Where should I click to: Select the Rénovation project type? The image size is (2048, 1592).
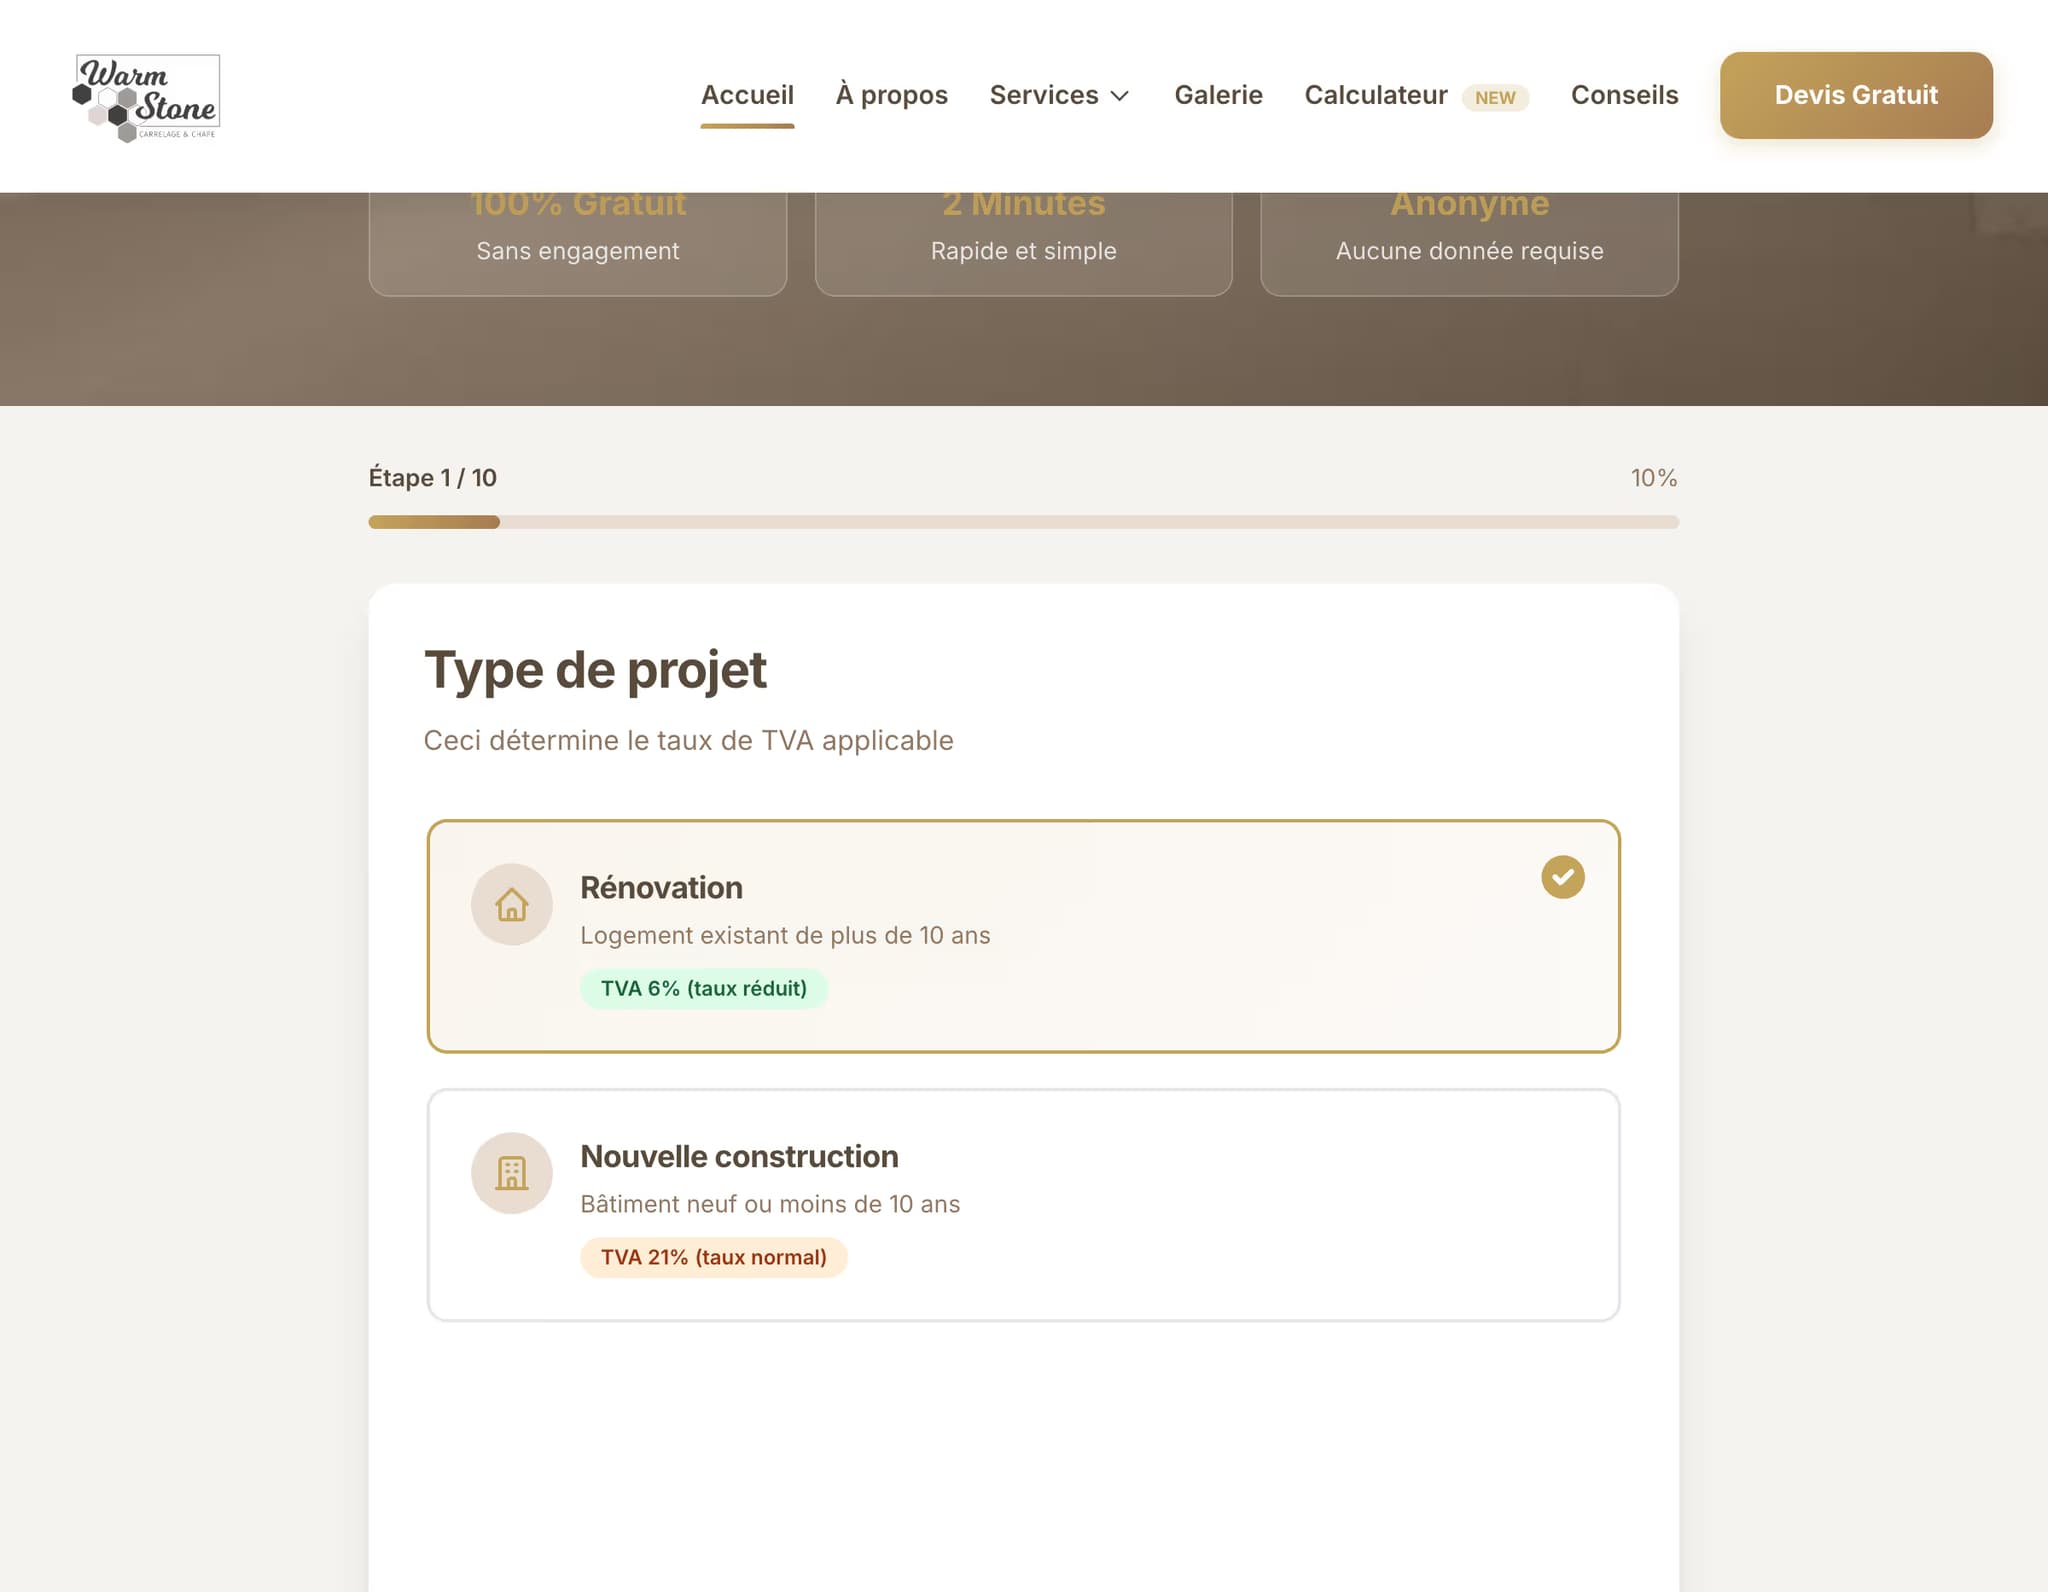coord(1024,936)
